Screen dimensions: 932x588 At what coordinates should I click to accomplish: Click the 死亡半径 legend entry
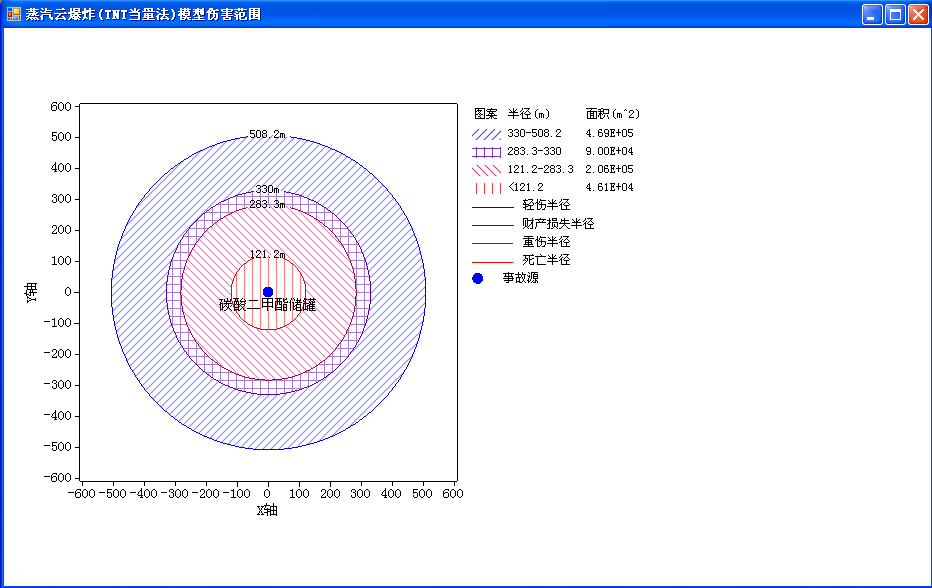click(x=546, y=260)
